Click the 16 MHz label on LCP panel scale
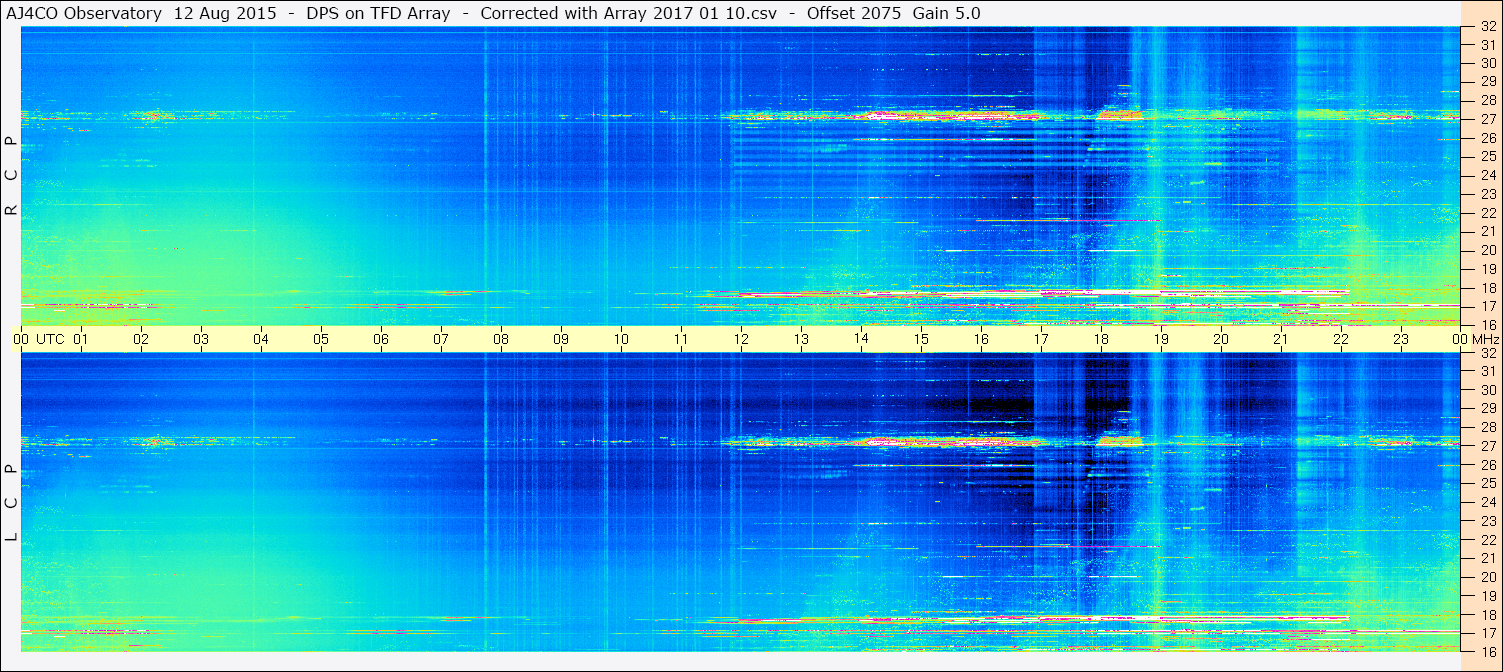This screenshot has width=1503, height=672. [1488, 651]
